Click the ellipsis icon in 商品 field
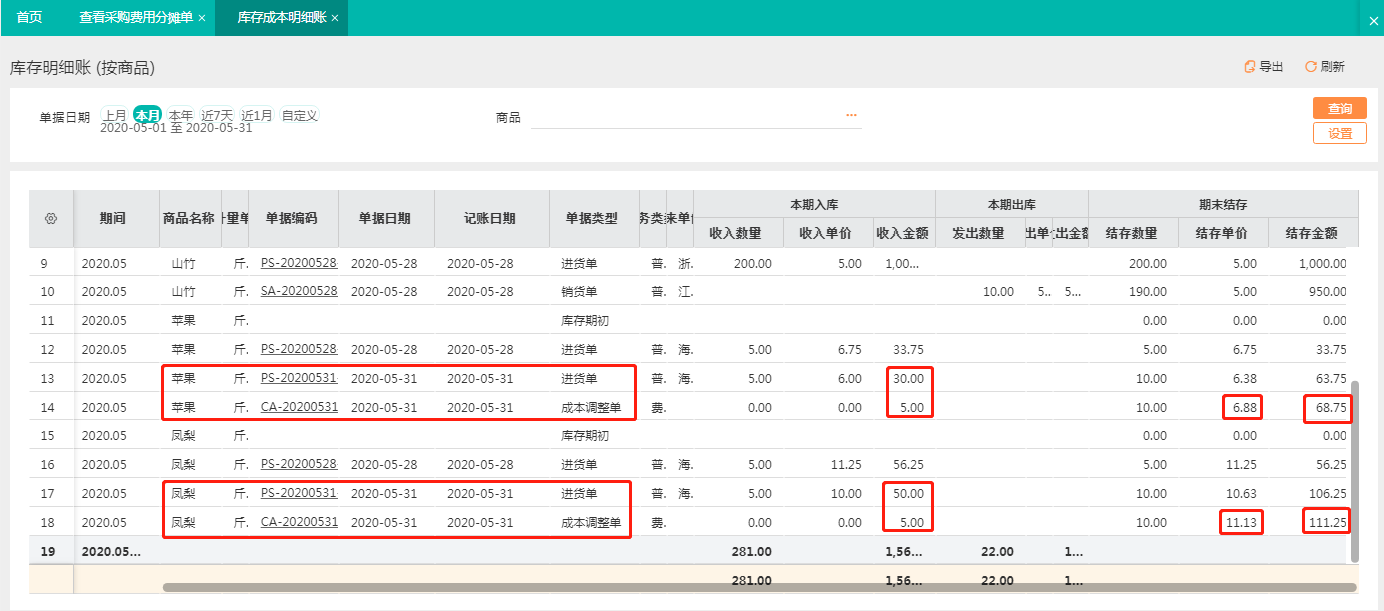Screen dimensions: 1384x611 tap(851, 116)
